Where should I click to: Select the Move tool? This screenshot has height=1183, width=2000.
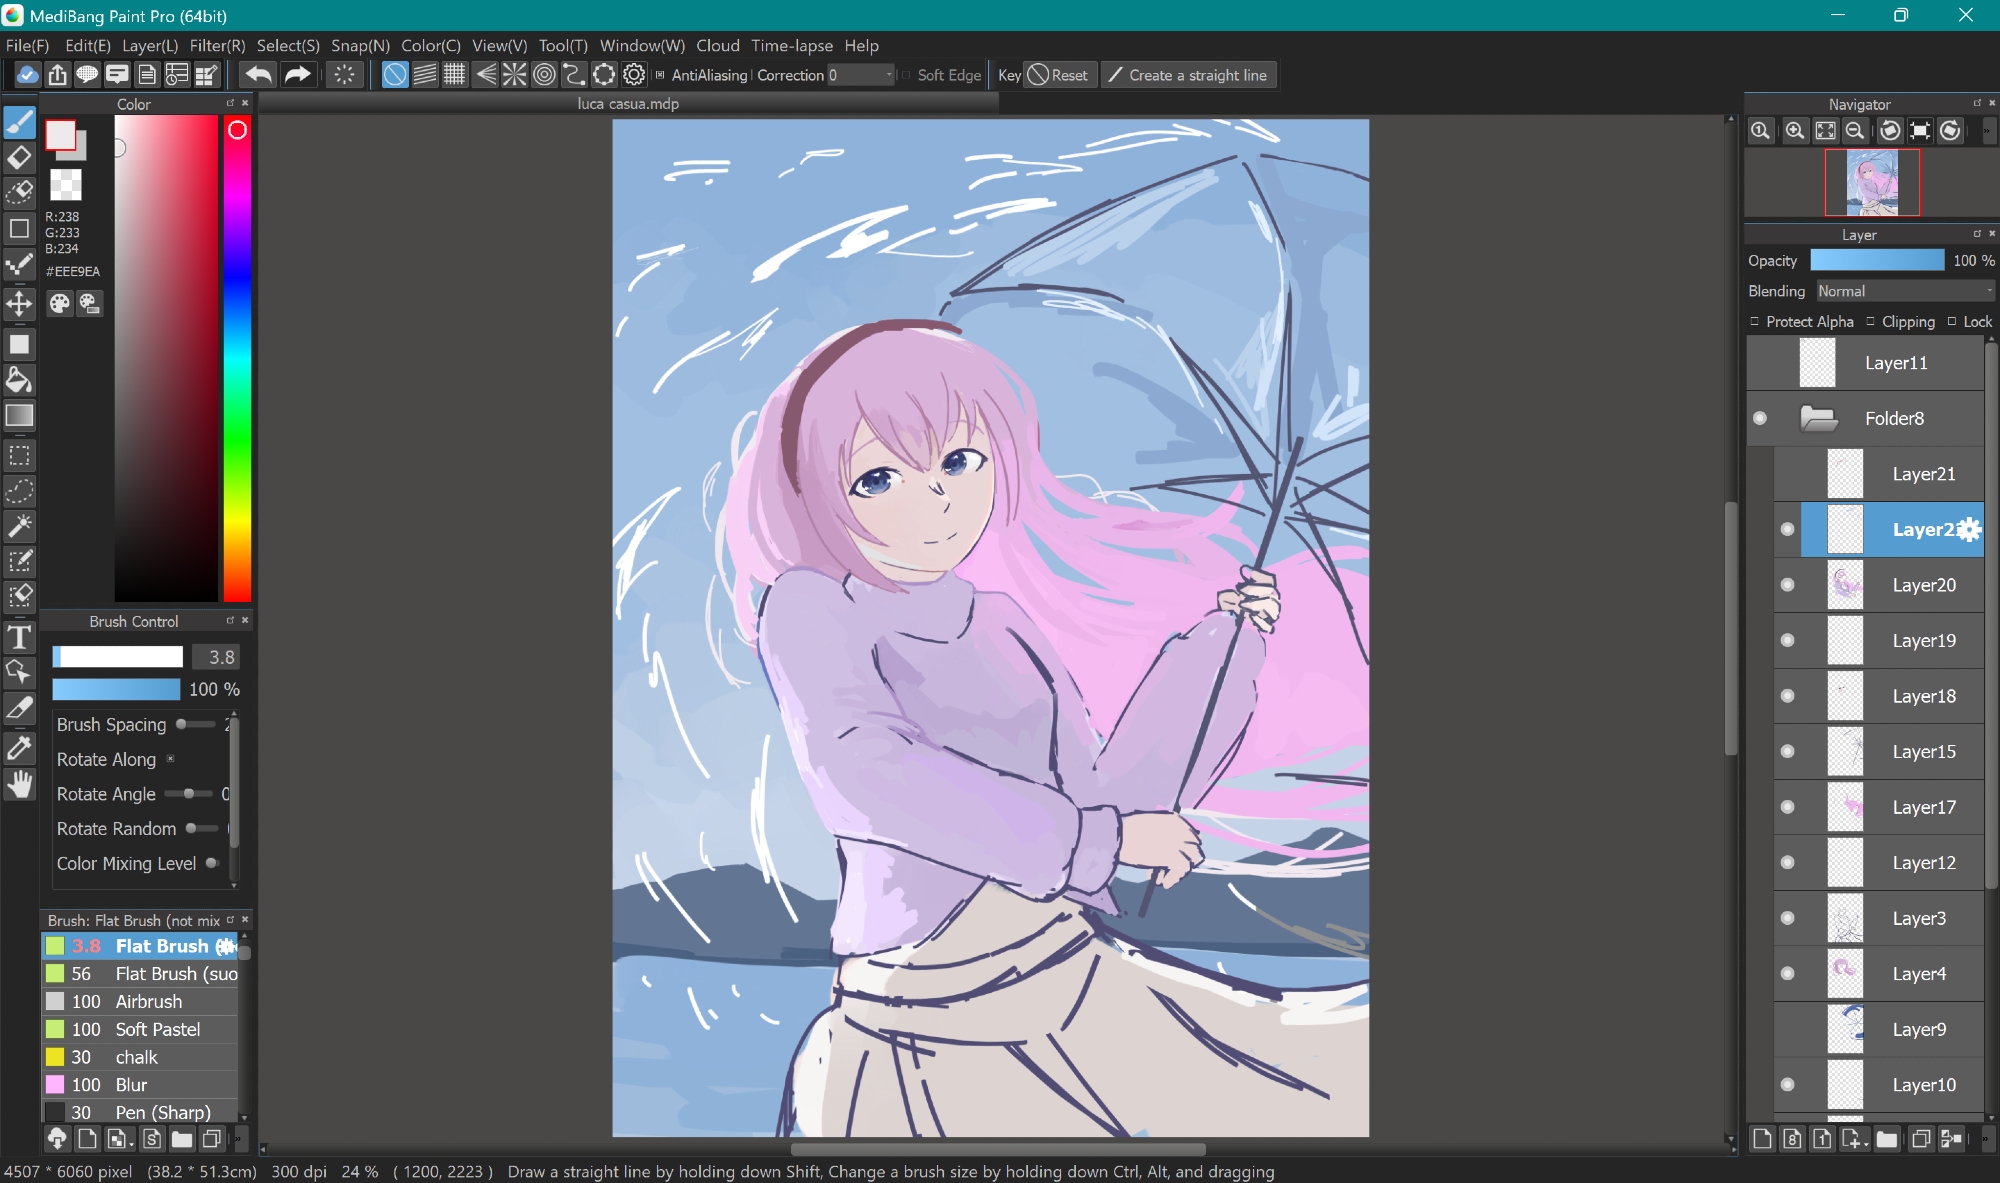tap(19, 304)
